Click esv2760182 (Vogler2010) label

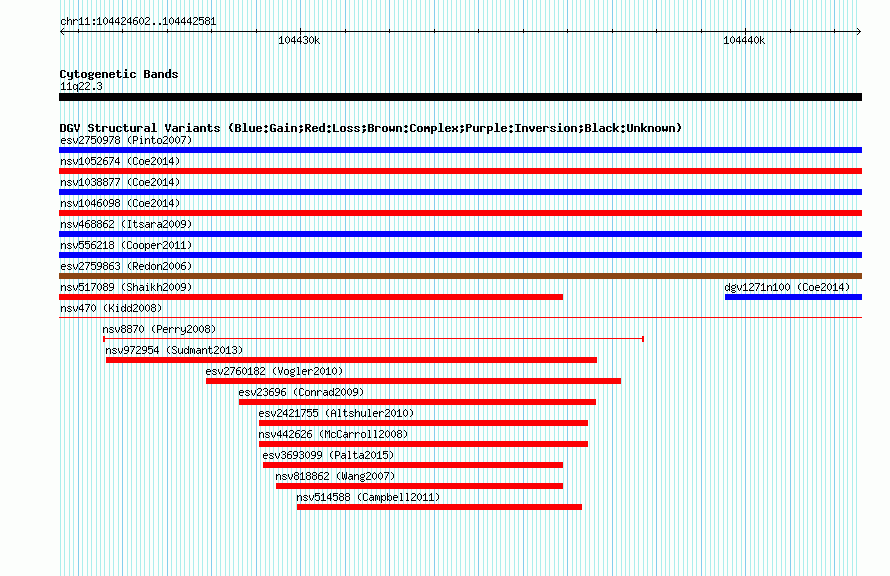click(x=274, y=371)
